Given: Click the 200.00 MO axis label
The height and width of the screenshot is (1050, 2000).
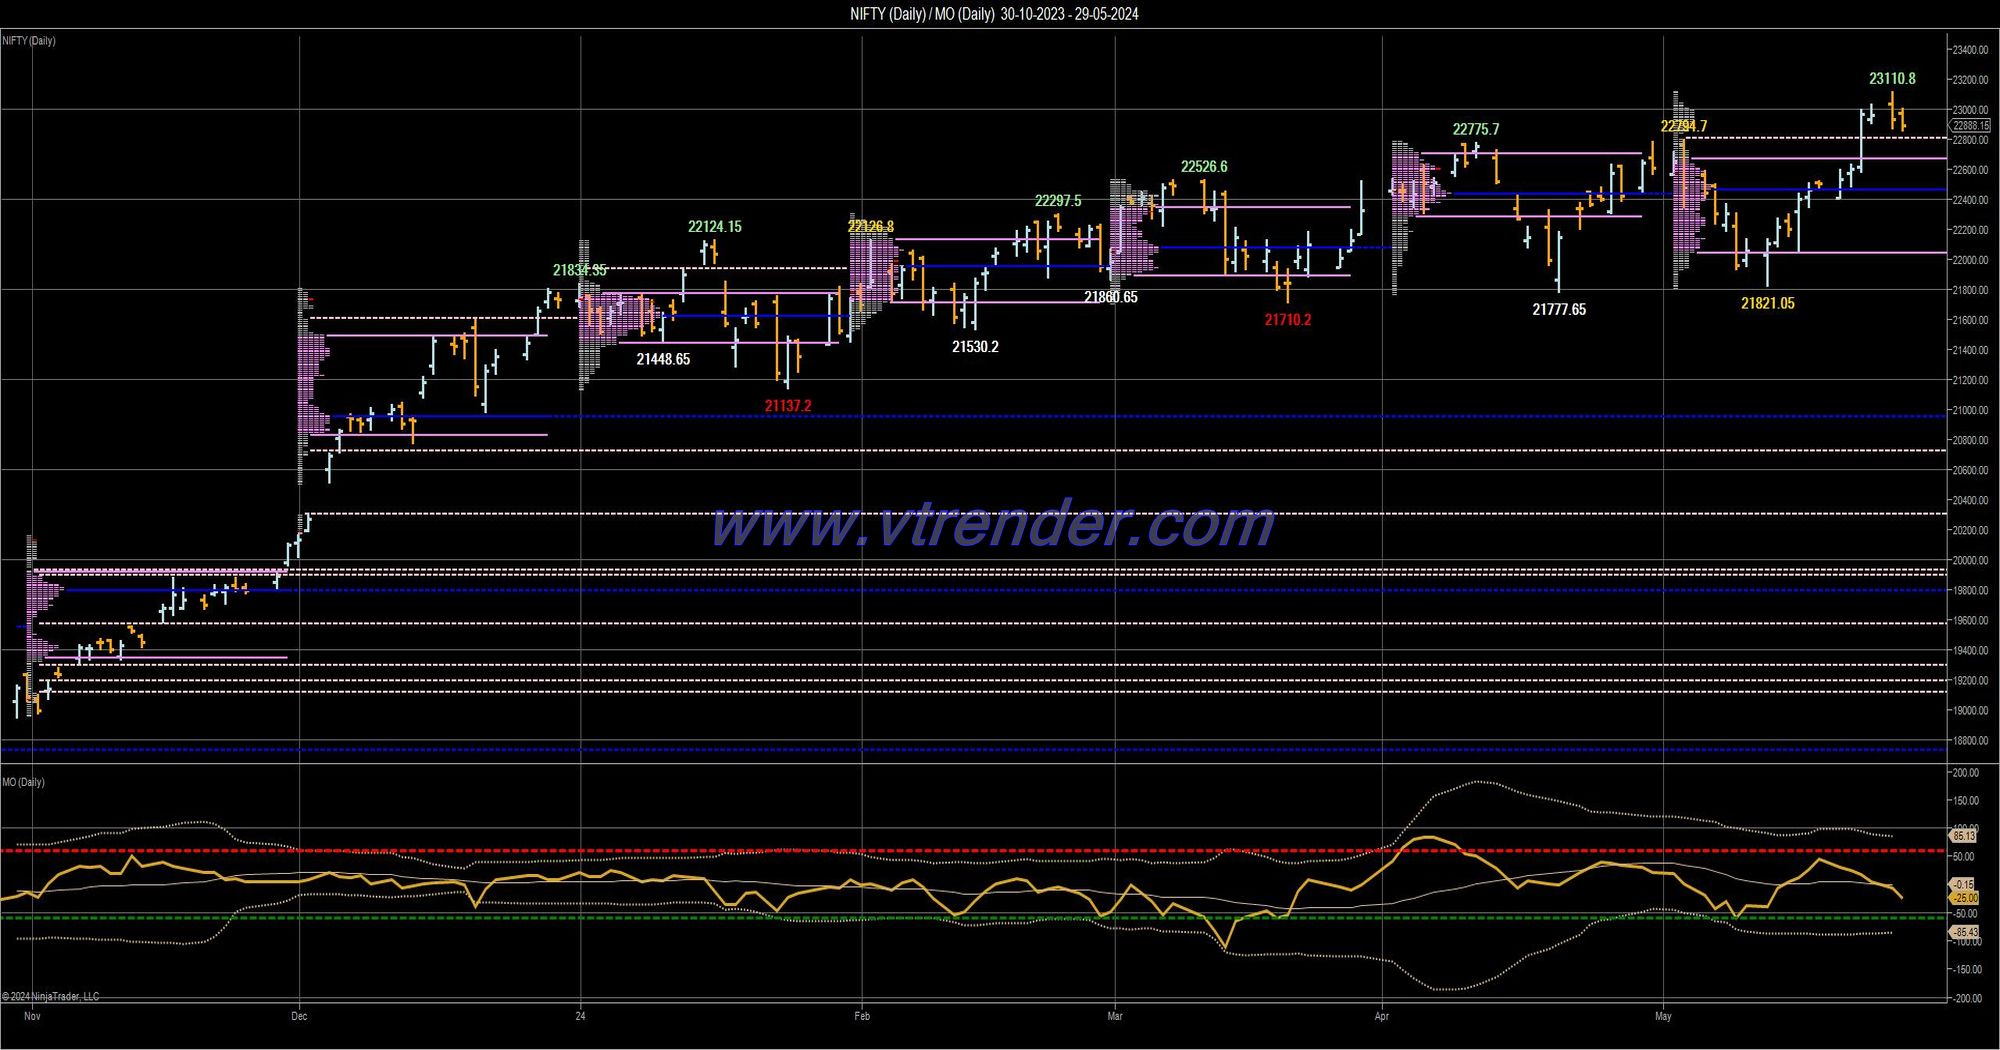Looking at the screenshot, I should pos(1965,772).
